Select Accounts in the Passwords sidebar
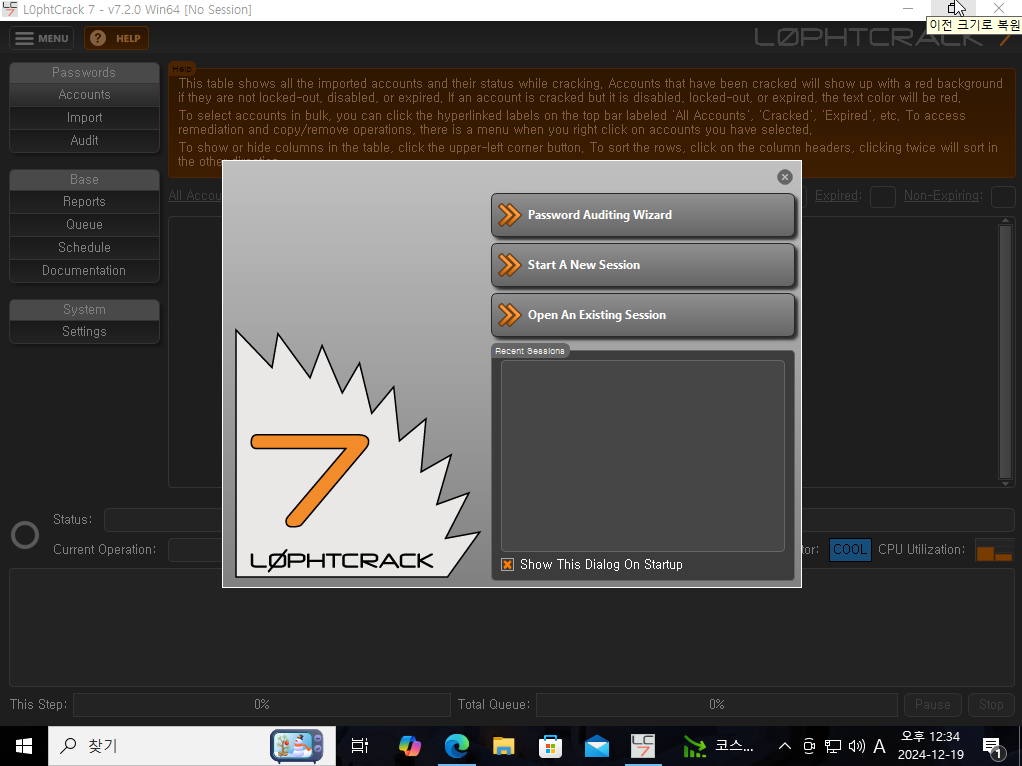This screenshot has width=1022, height=766. click(84, 95)
